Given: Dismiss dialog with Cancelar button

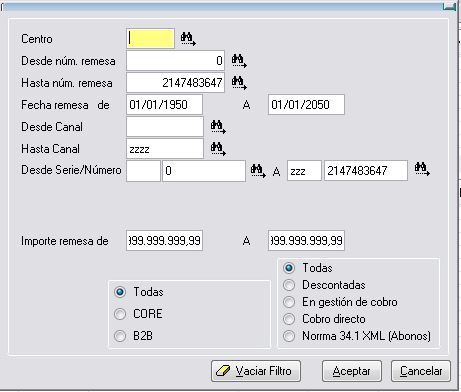Looking at the screenshot, I should click(x=421, y=371).
